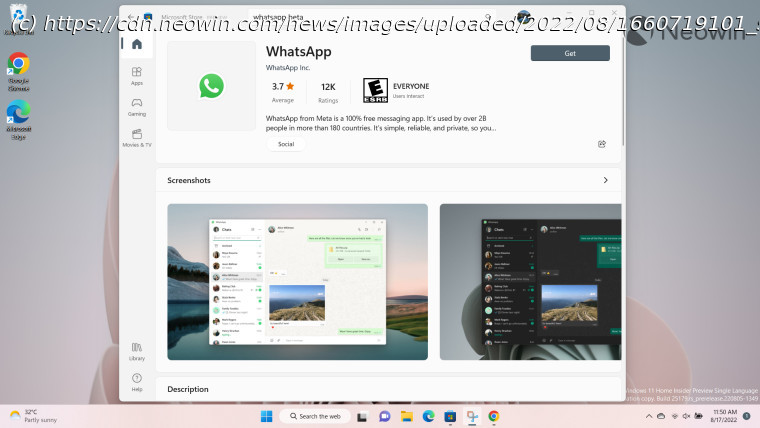Open clock and date on taskbar
This screenshot has height=428, width=760.
724,416
